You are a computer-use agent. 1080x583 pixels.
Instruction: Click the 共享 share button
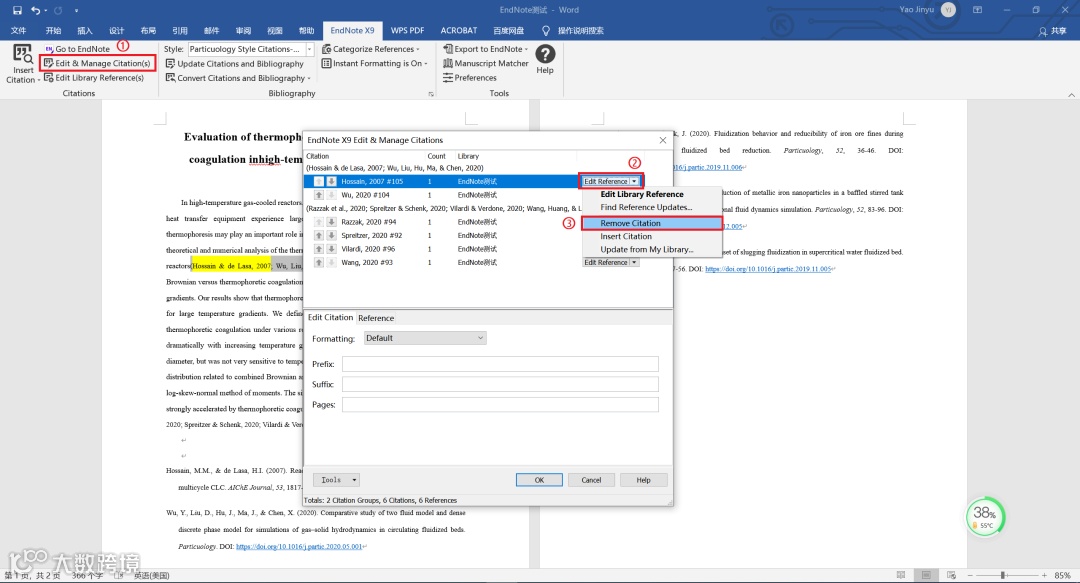tap(1052, 31)
